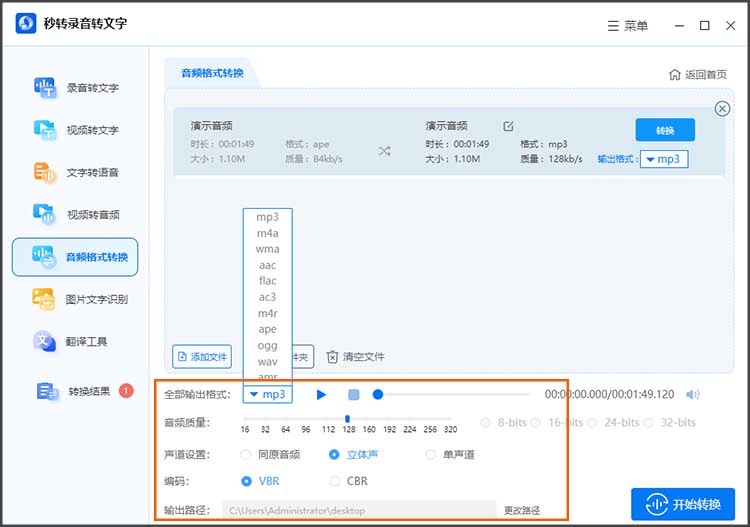Click the 清空文件 trash icon

pos(333,357)
